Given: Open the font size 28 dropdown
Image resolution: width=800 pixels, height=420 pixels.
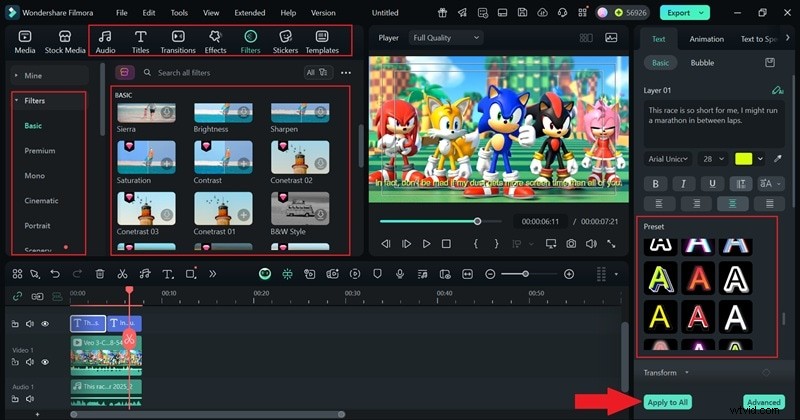Looking at the screenshot, I should [713, 159].
